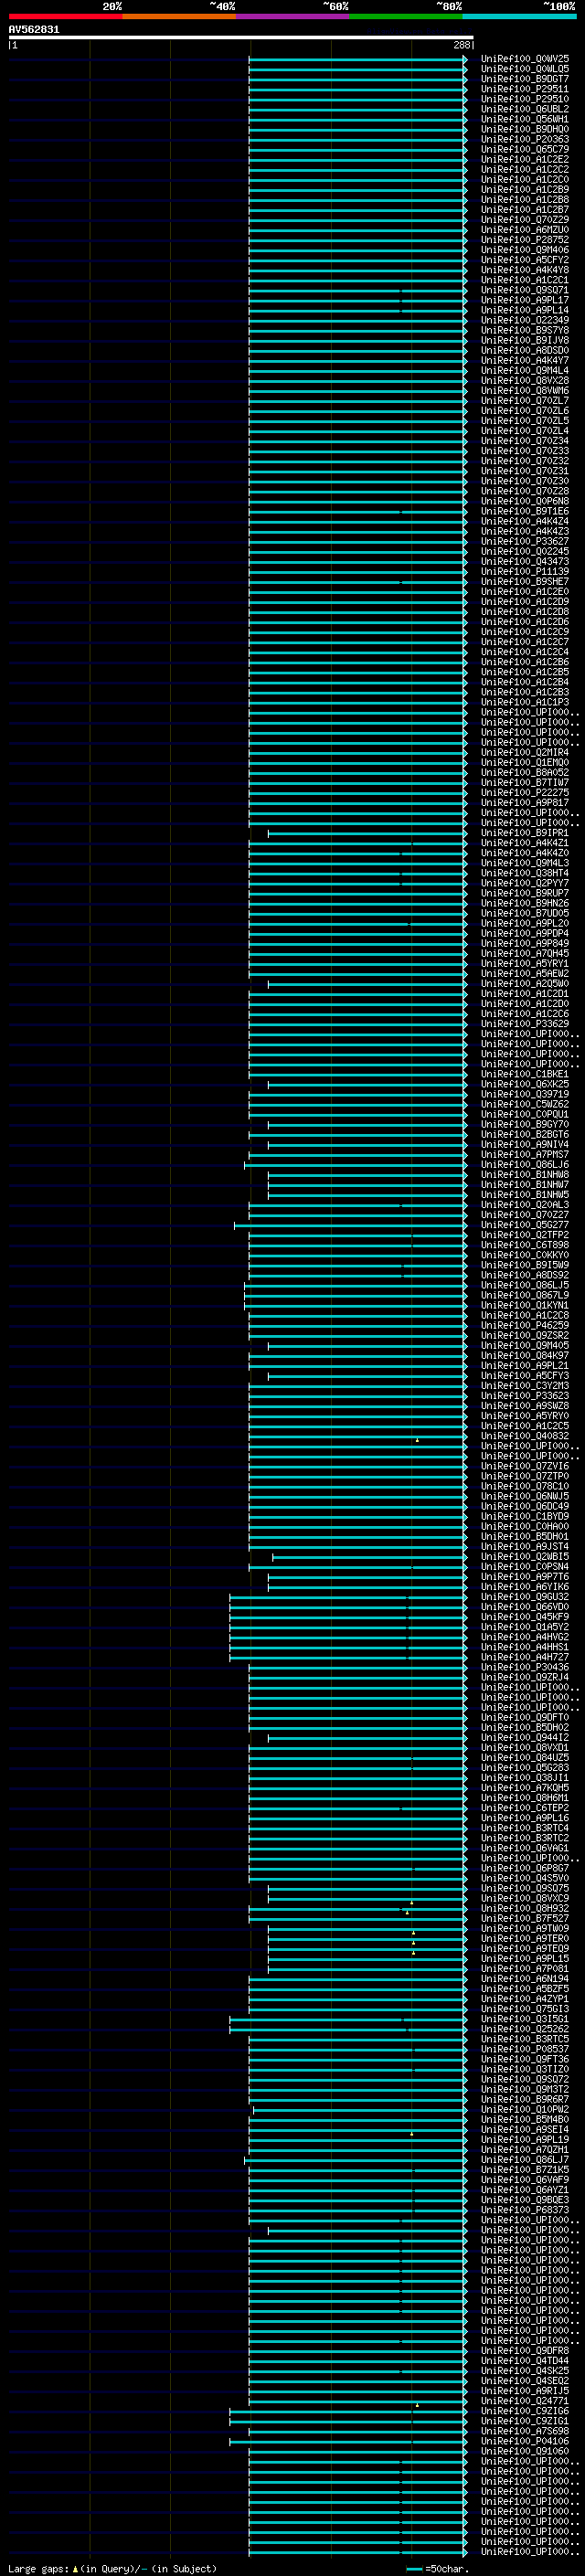Select the UniRef100_C3Y2M3 label

tap(525, 1385)
